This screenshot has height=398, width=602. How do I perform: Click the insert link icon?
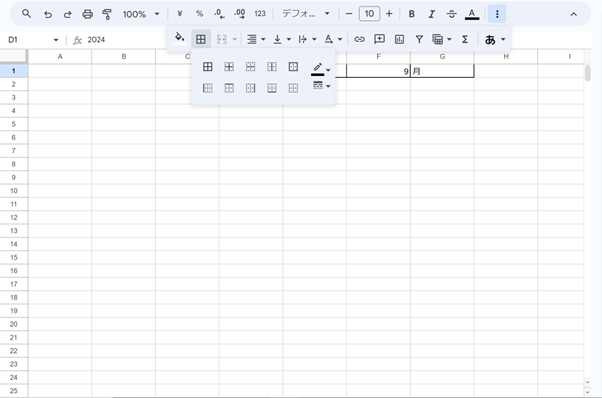tap(359, 39)
